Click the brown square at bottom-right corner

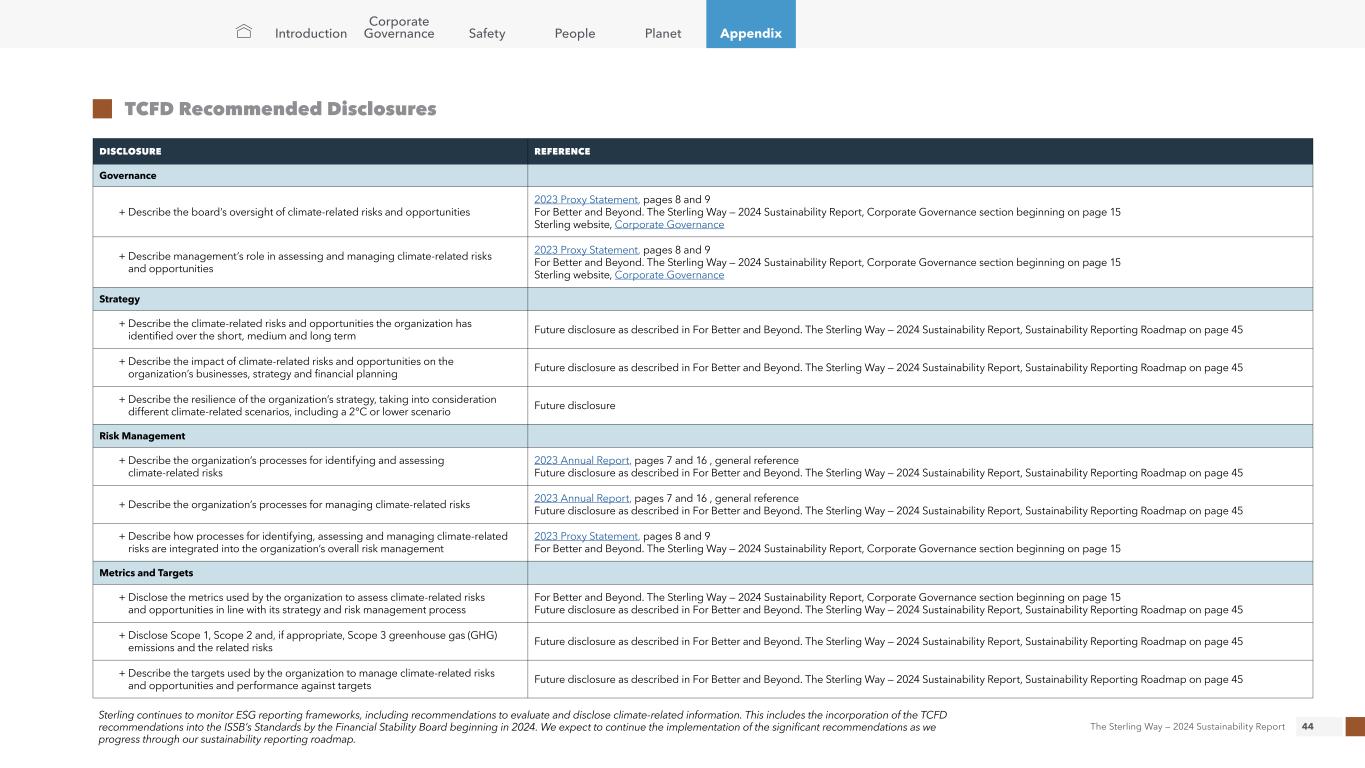point(1354,726)
